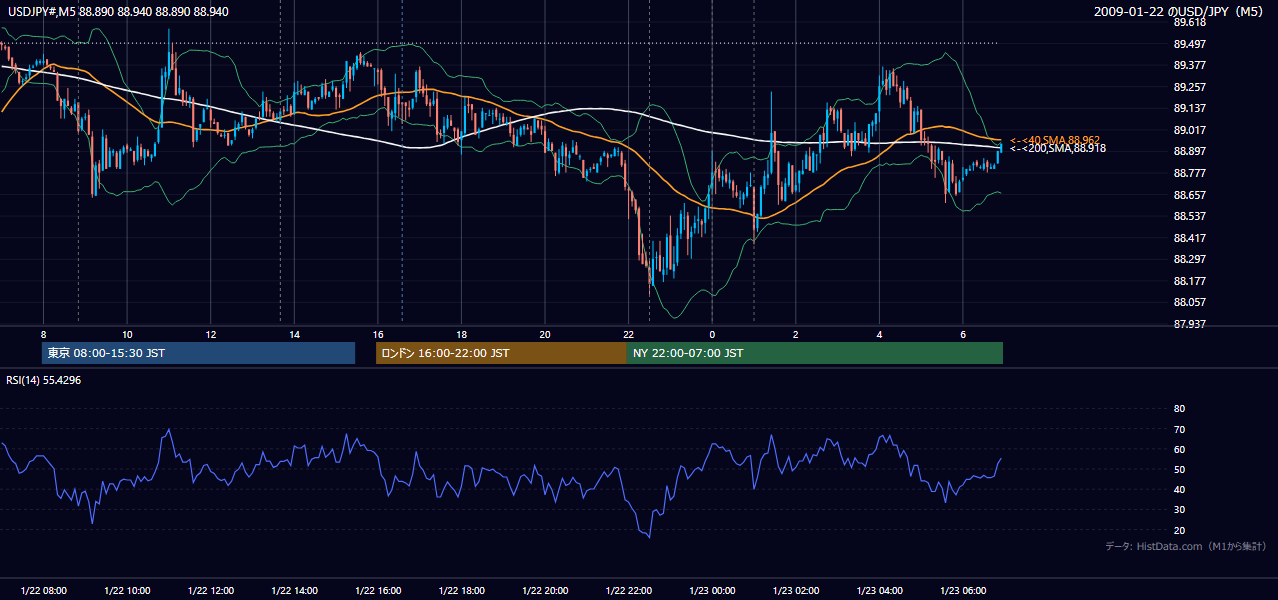Select the 東京 08:00-15:30 JST session bar

tap(199, 353)
